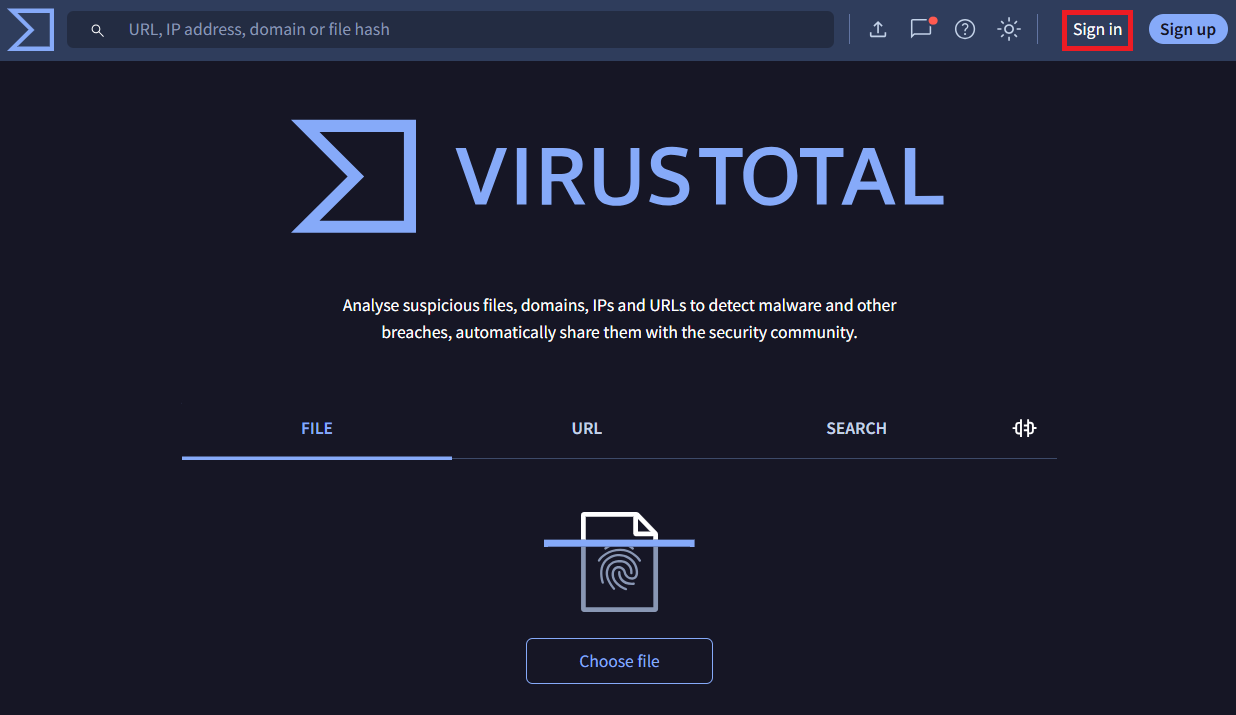Viewport: 1236px width, 715px height.
Task: Click the plug connector icon beside SEARCH tab
Action: click(x=1024, y=428)
